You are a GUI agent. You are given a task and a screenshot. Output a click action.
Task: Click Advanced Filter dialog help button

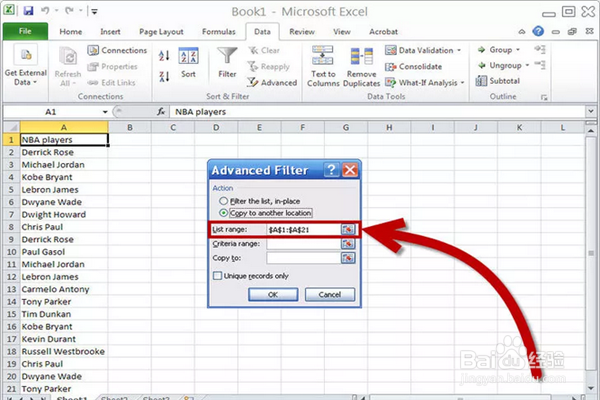[x=331, y=170]
